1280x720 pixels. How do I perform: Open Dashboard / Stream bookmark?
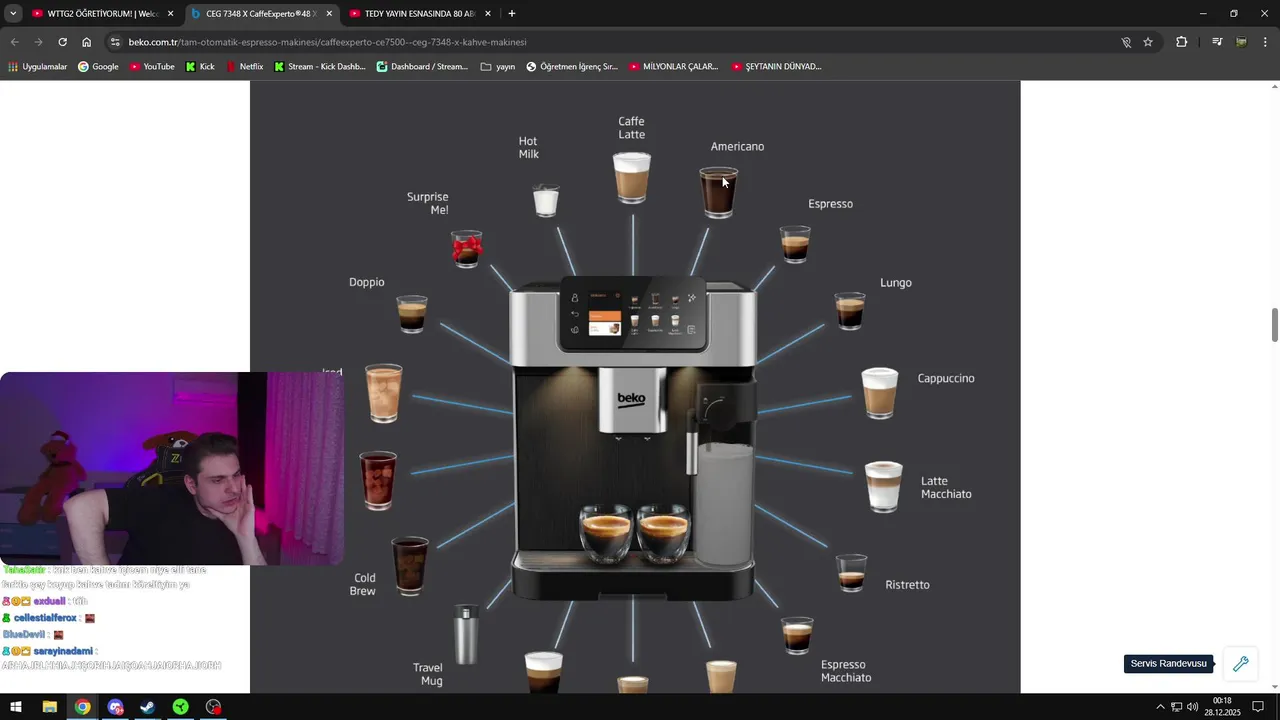click(422, 67)
